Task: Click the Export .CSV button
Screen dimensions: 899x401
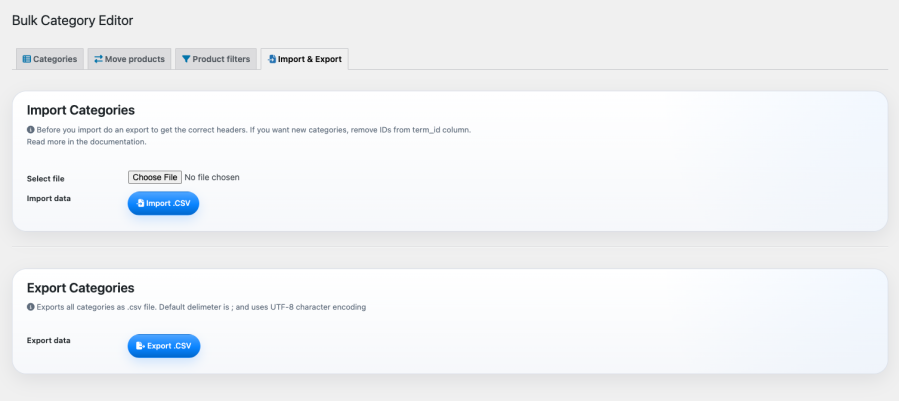Action: pyautogui.click(x=164, y=346)
